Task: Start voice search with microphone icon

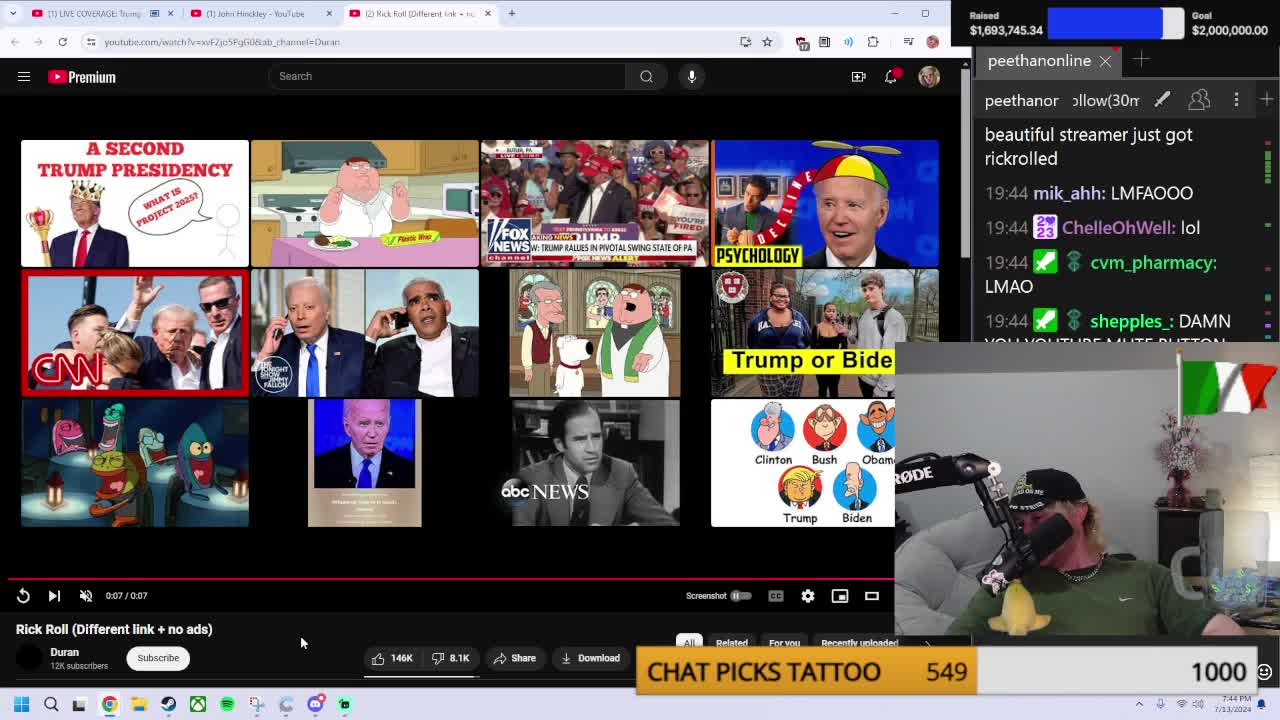Action: point(691,76)
